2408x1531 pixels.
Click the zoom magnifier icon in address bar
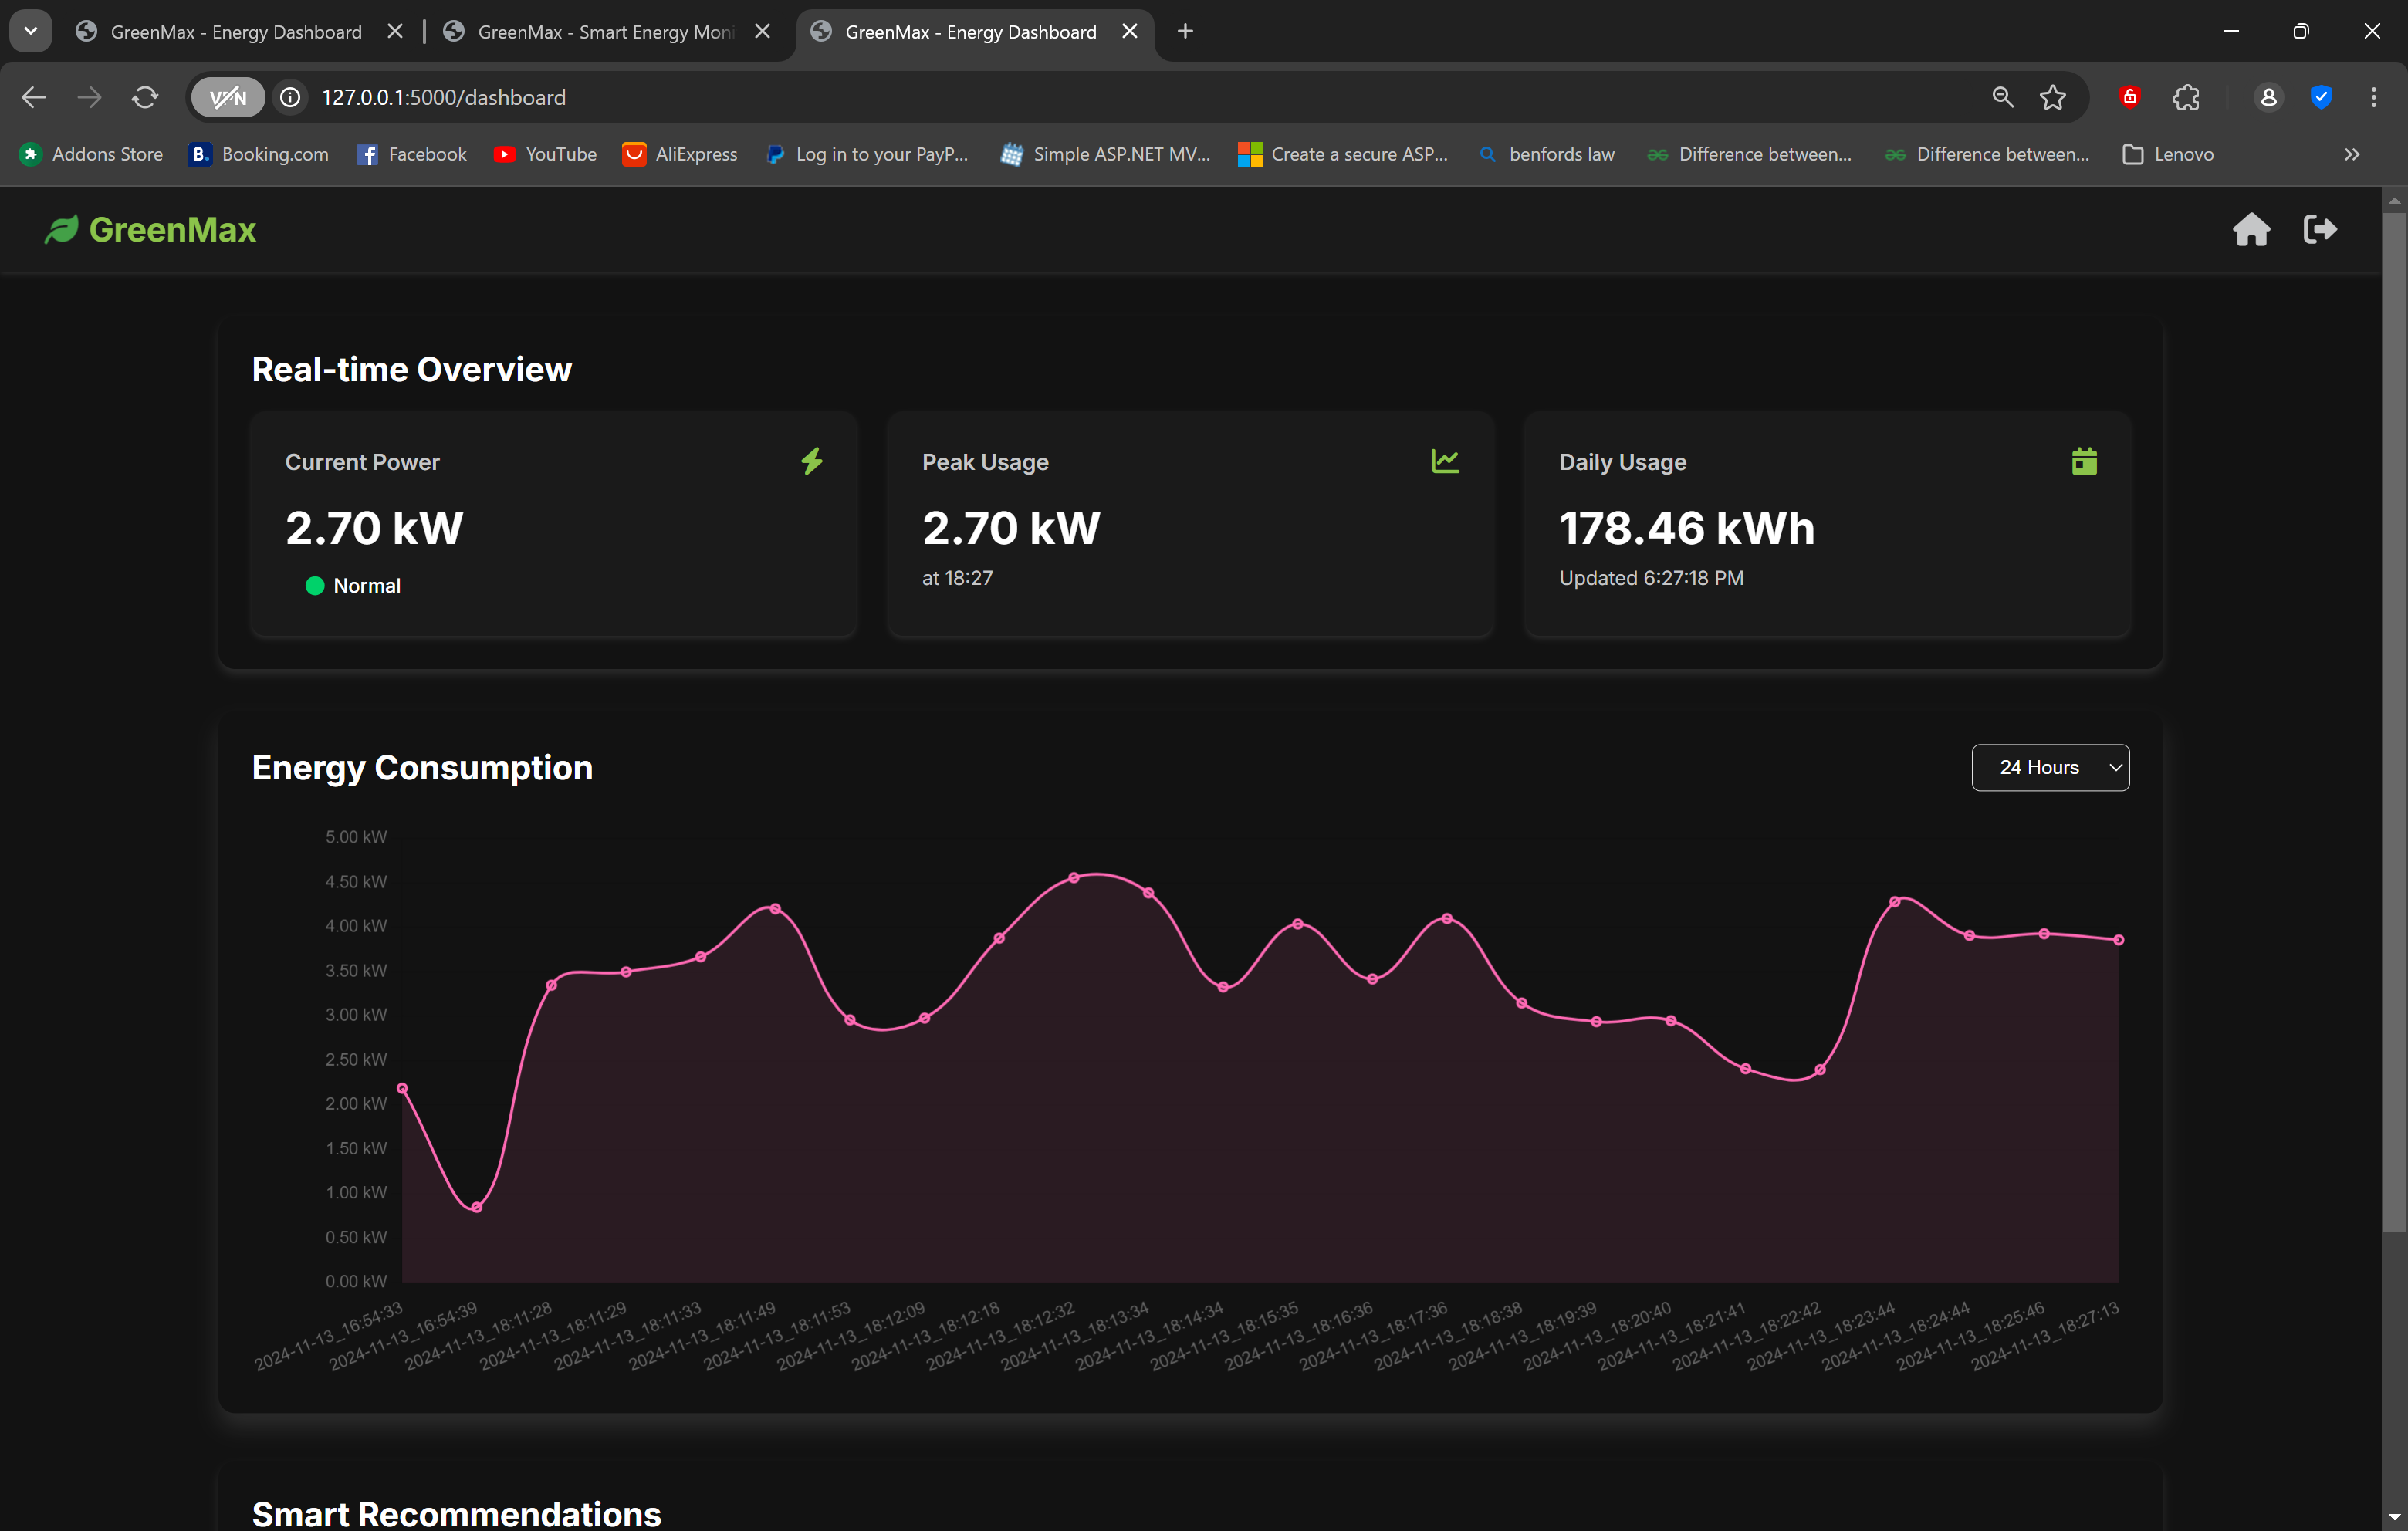[2002, 97]
